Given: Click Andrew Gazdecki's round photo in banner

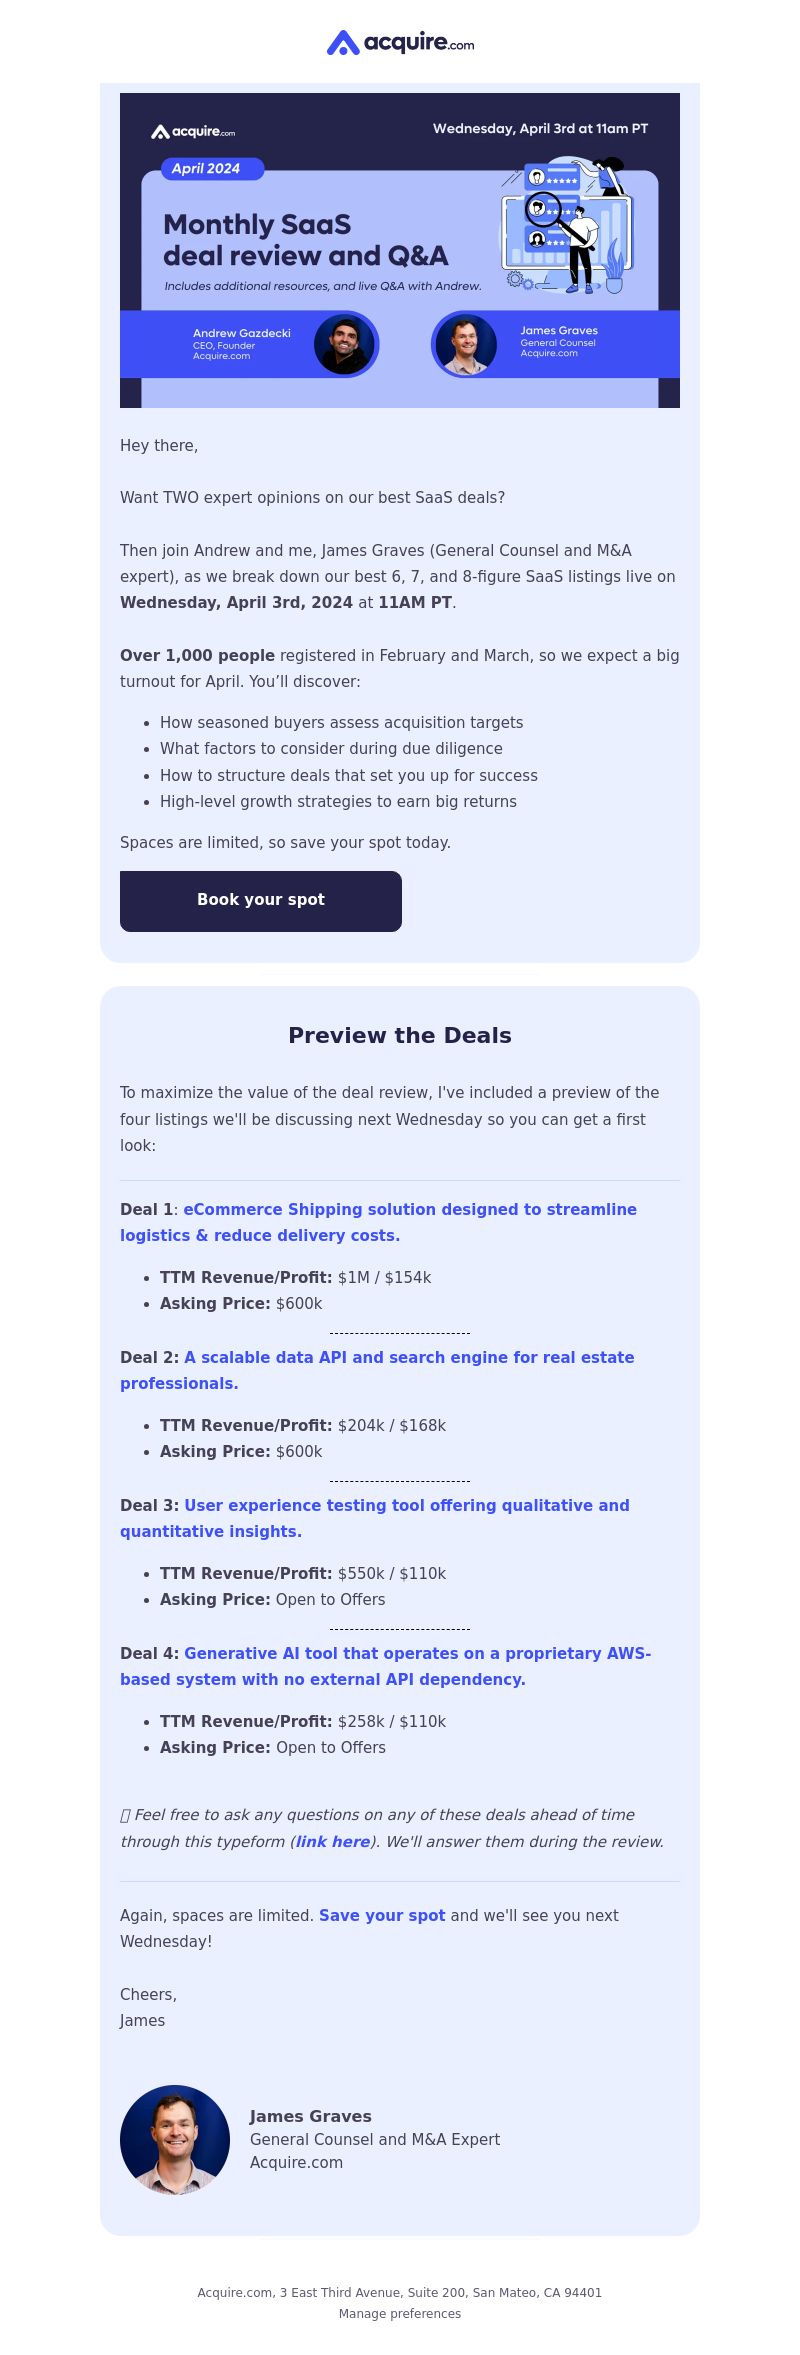Looking at the screenshot, I should click(x=345, y=344).
